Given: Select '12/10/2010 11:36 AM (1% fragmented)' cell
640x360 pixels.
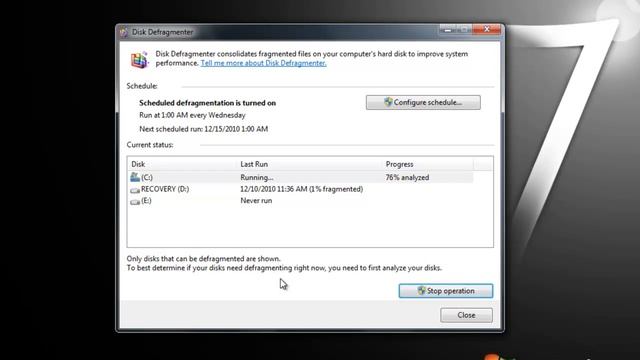Looking at the screenshot, I should coord(301,189).
